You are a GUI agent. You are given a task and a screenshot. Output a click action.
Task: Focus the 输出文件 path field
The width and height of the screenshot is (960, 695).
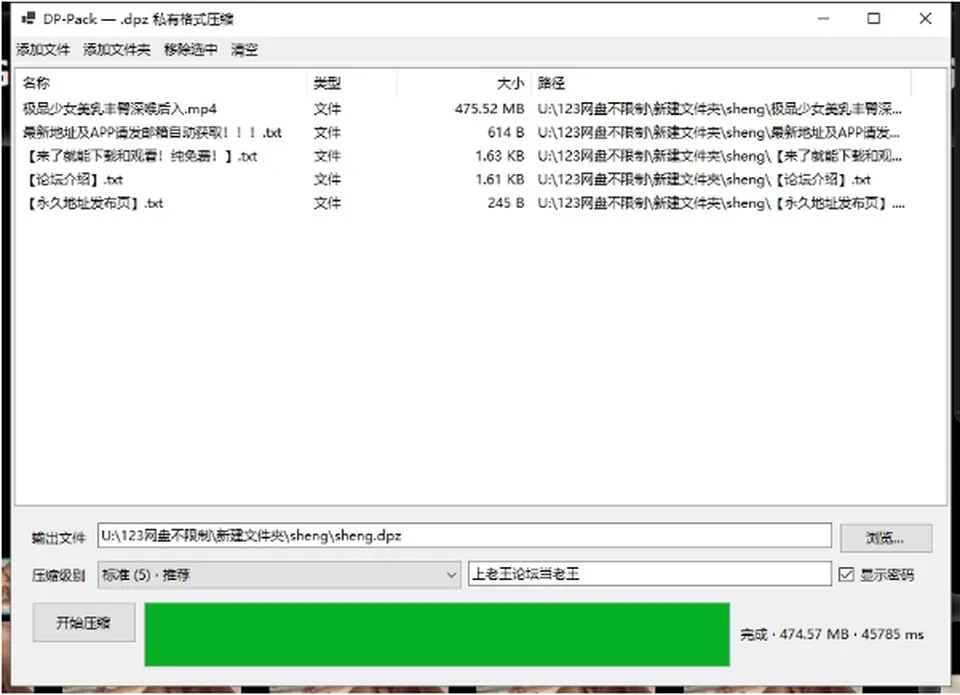(464, 536)
